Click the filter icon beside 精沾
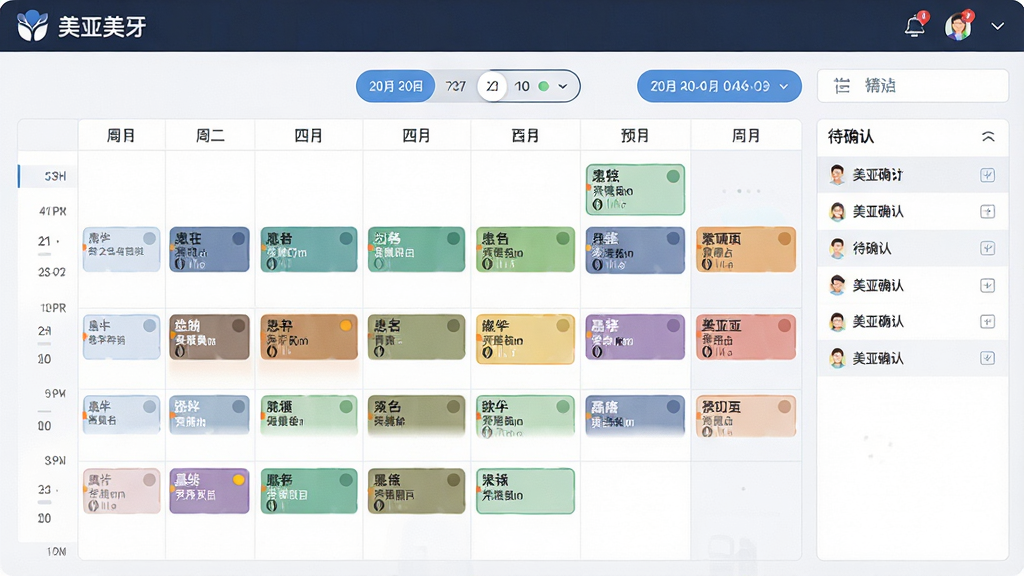The height and width of the screenshot is (576, 1024). [842, 86]
